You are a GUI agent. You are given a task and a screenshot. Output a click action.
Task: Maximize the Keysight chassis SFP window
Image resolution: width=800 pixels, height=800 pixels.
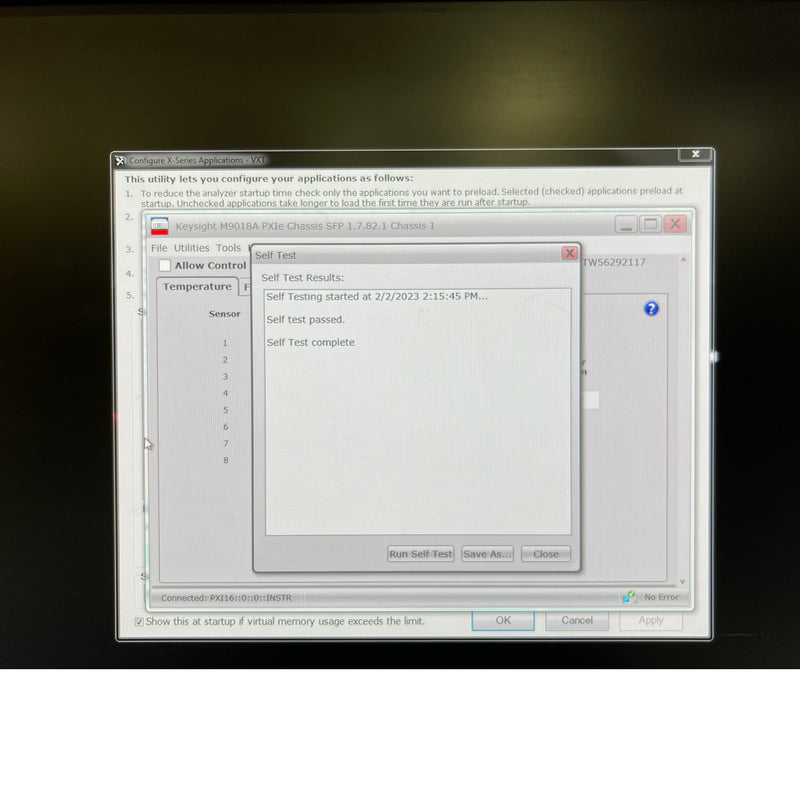(650, 225)
